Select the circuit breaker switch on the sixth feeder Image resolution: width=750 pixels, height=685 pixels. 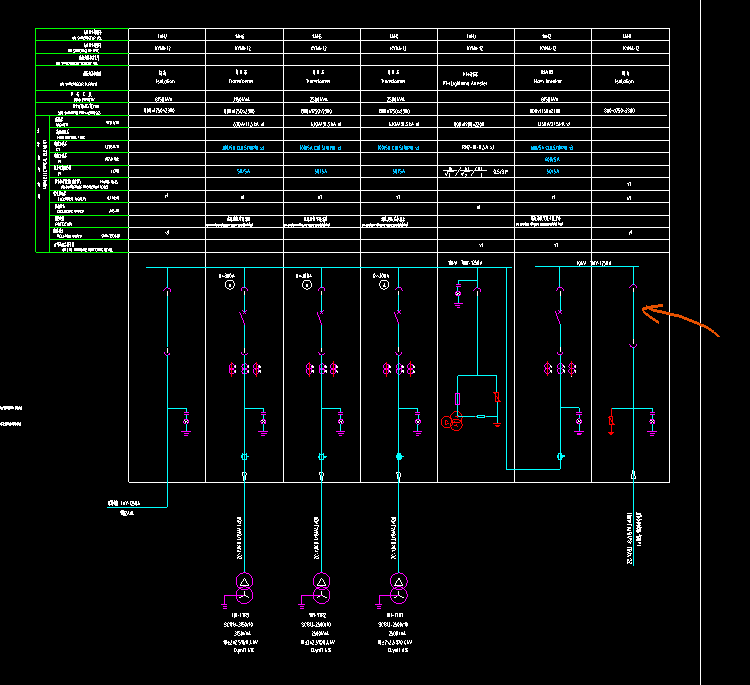(559, 317)
